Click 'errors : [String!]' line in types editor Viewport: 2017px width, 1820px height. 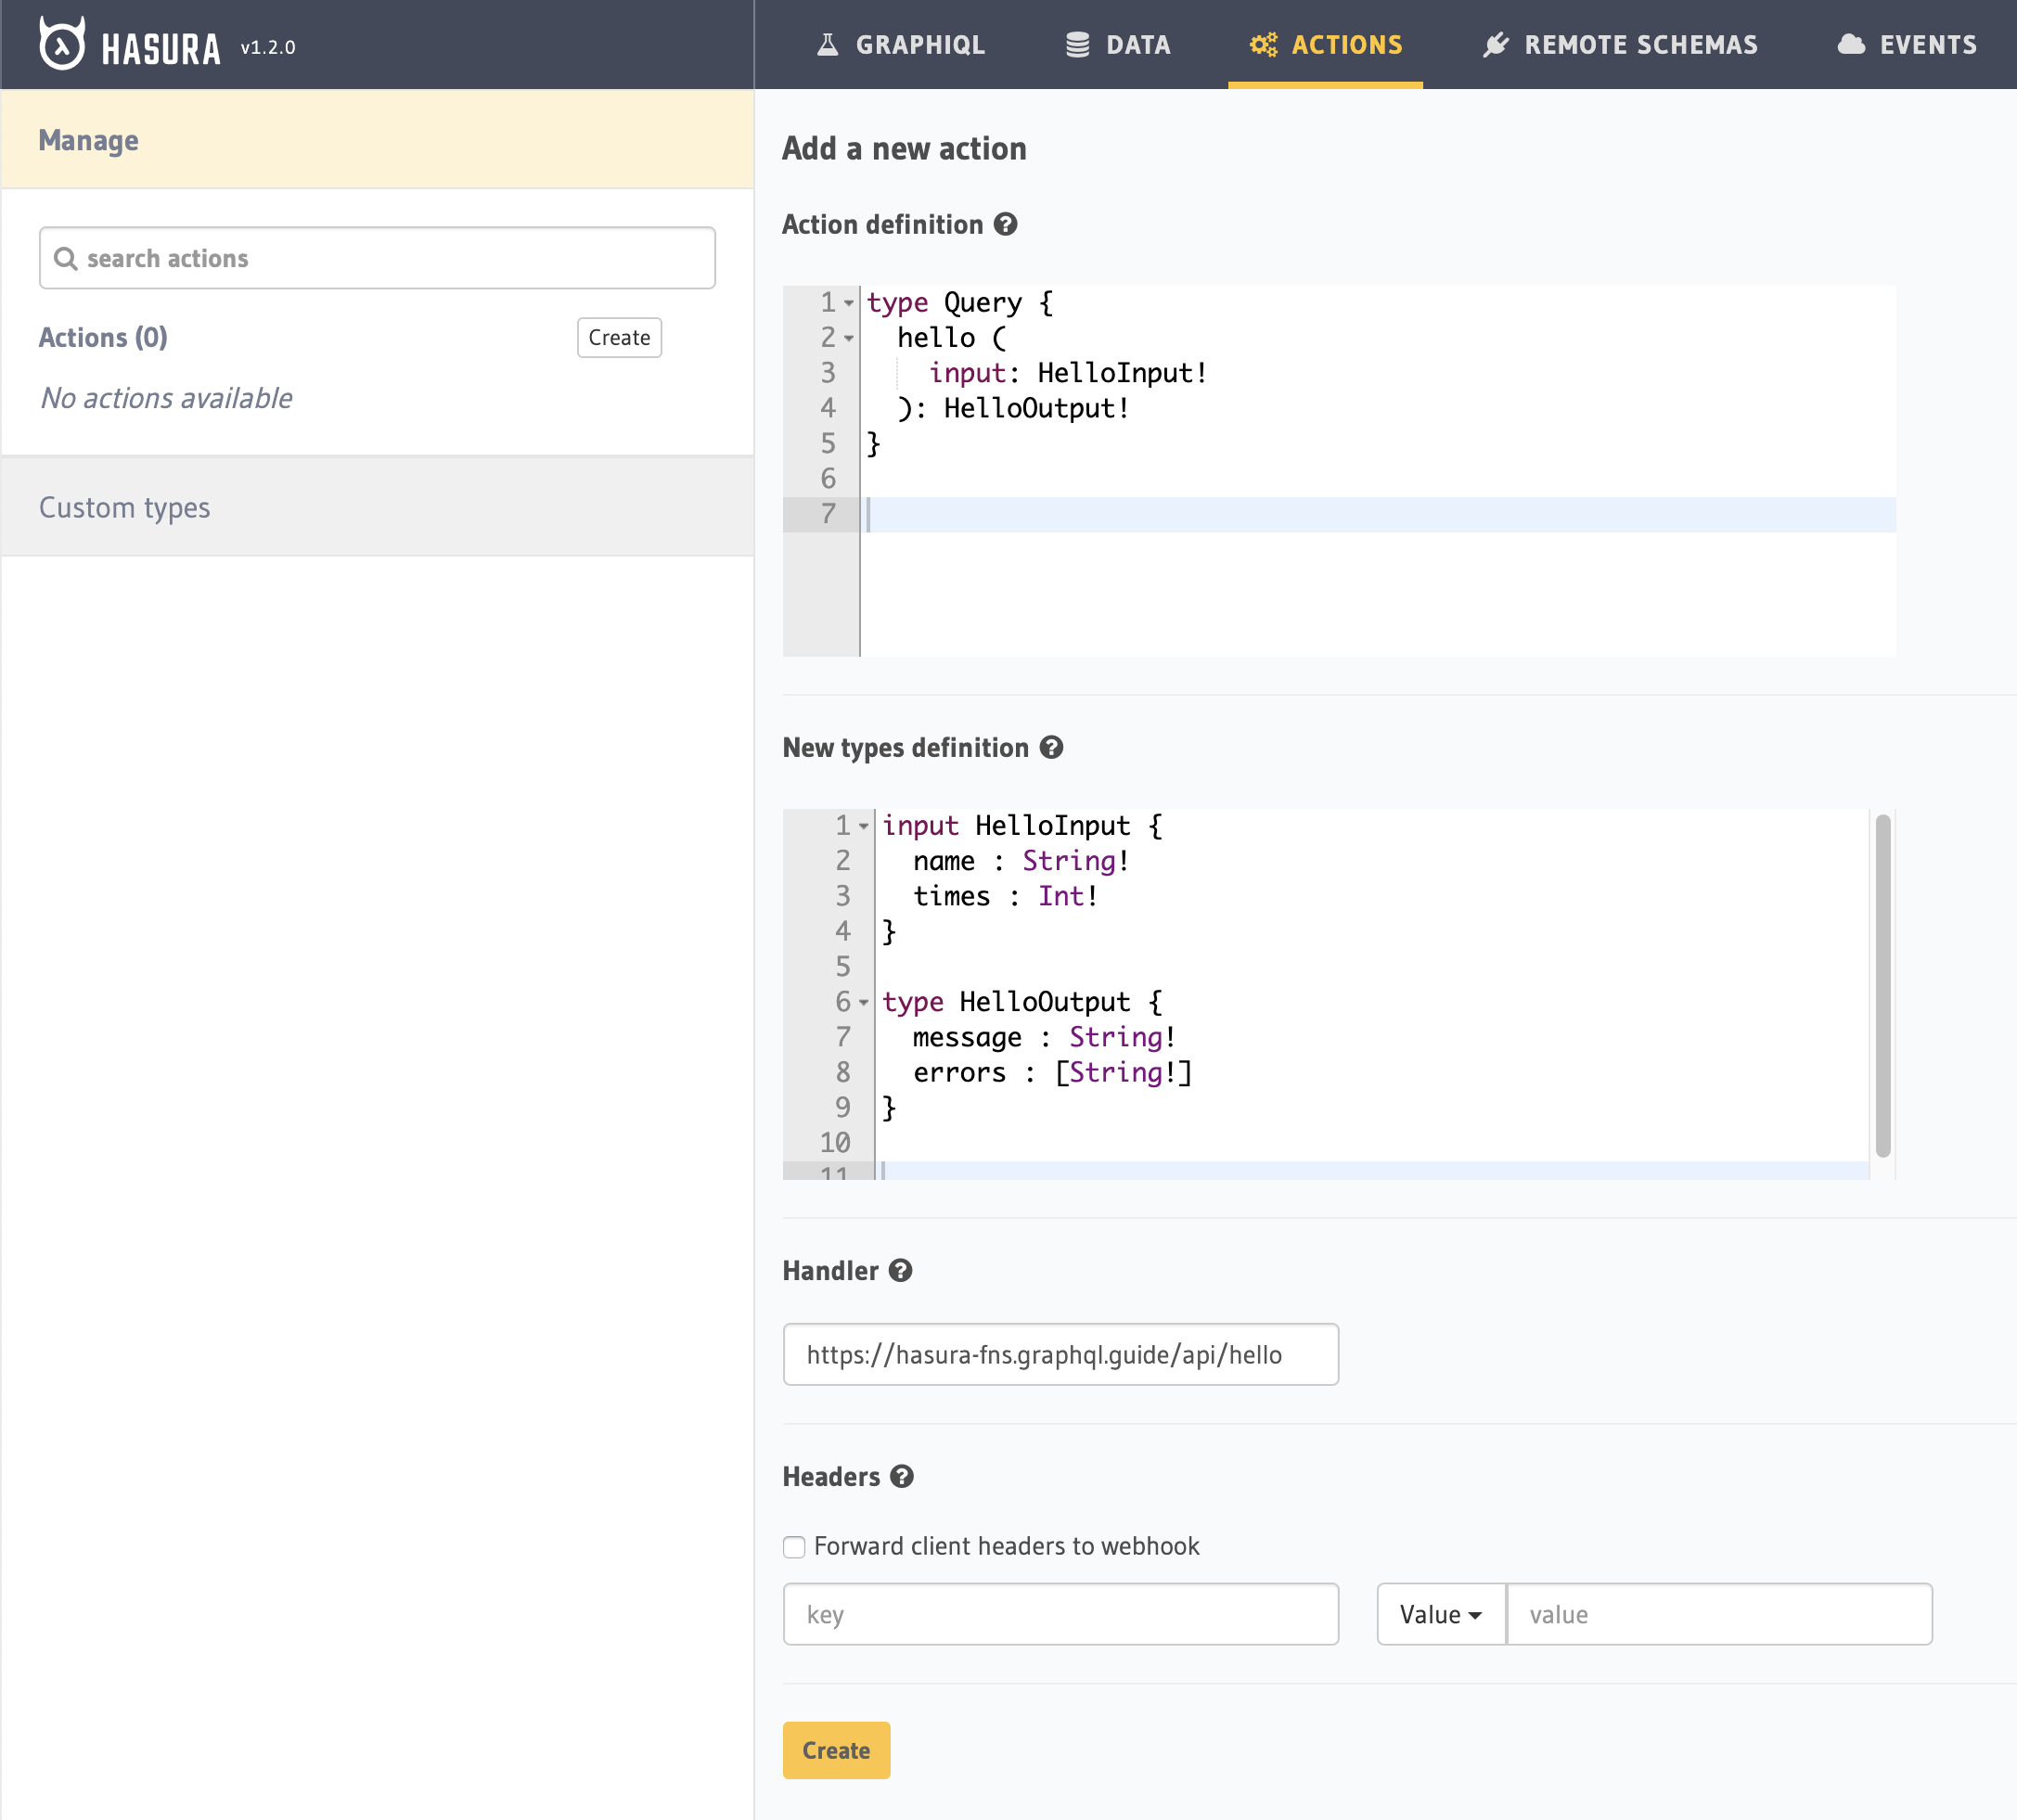tap(1053, 1072)
